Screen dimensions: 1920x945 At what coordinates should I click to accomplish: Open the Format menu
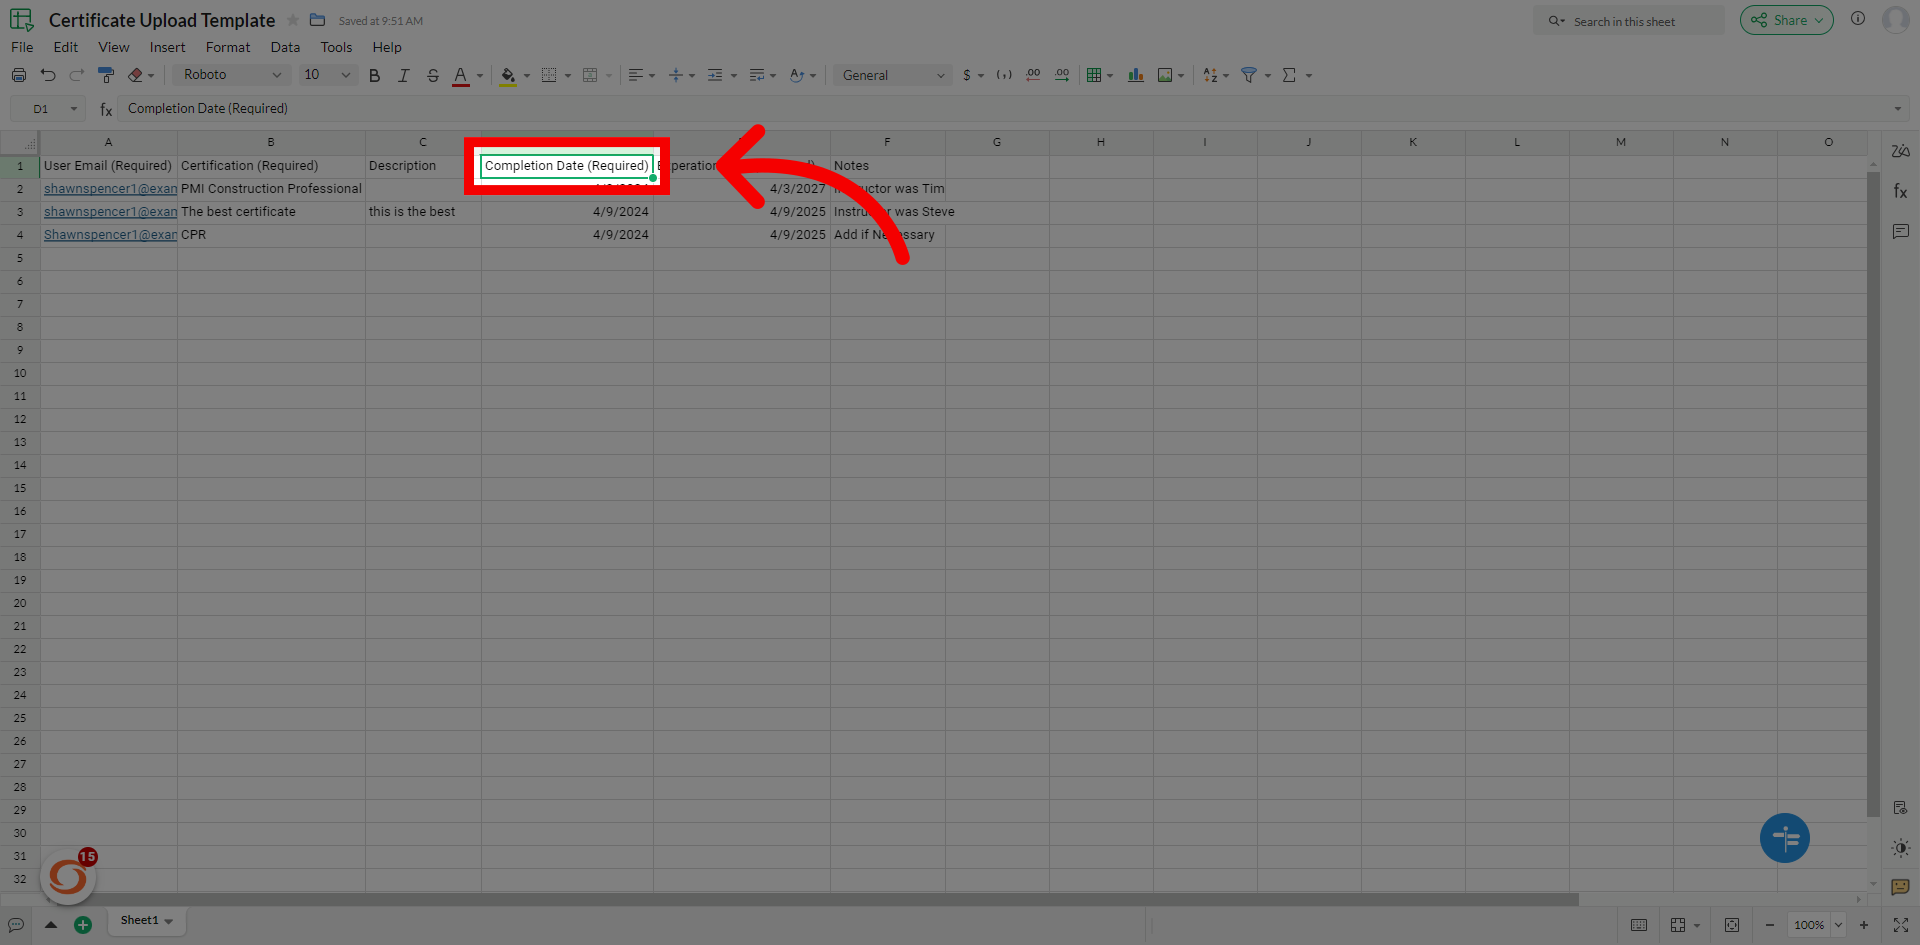tap(228, 47)
